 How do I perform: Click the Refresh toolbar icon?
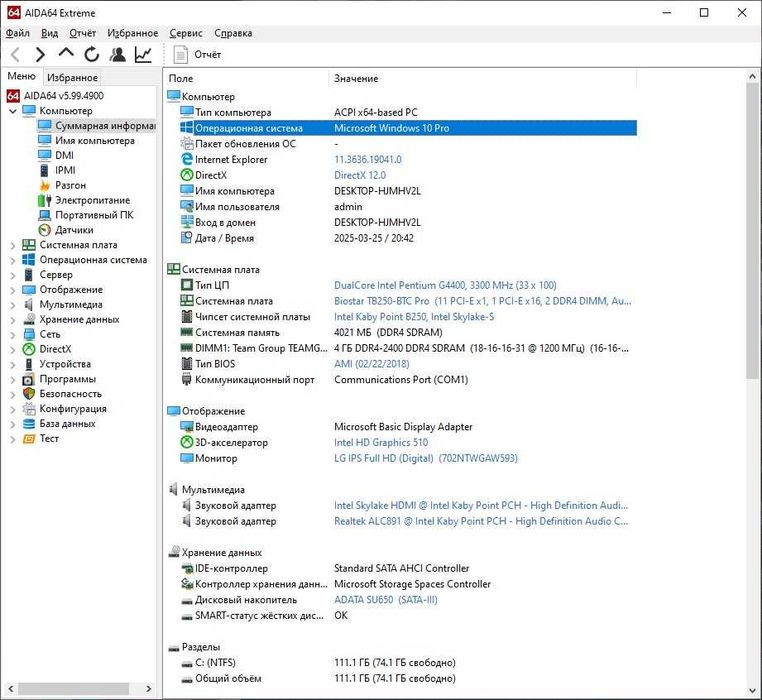click(91, 54)
